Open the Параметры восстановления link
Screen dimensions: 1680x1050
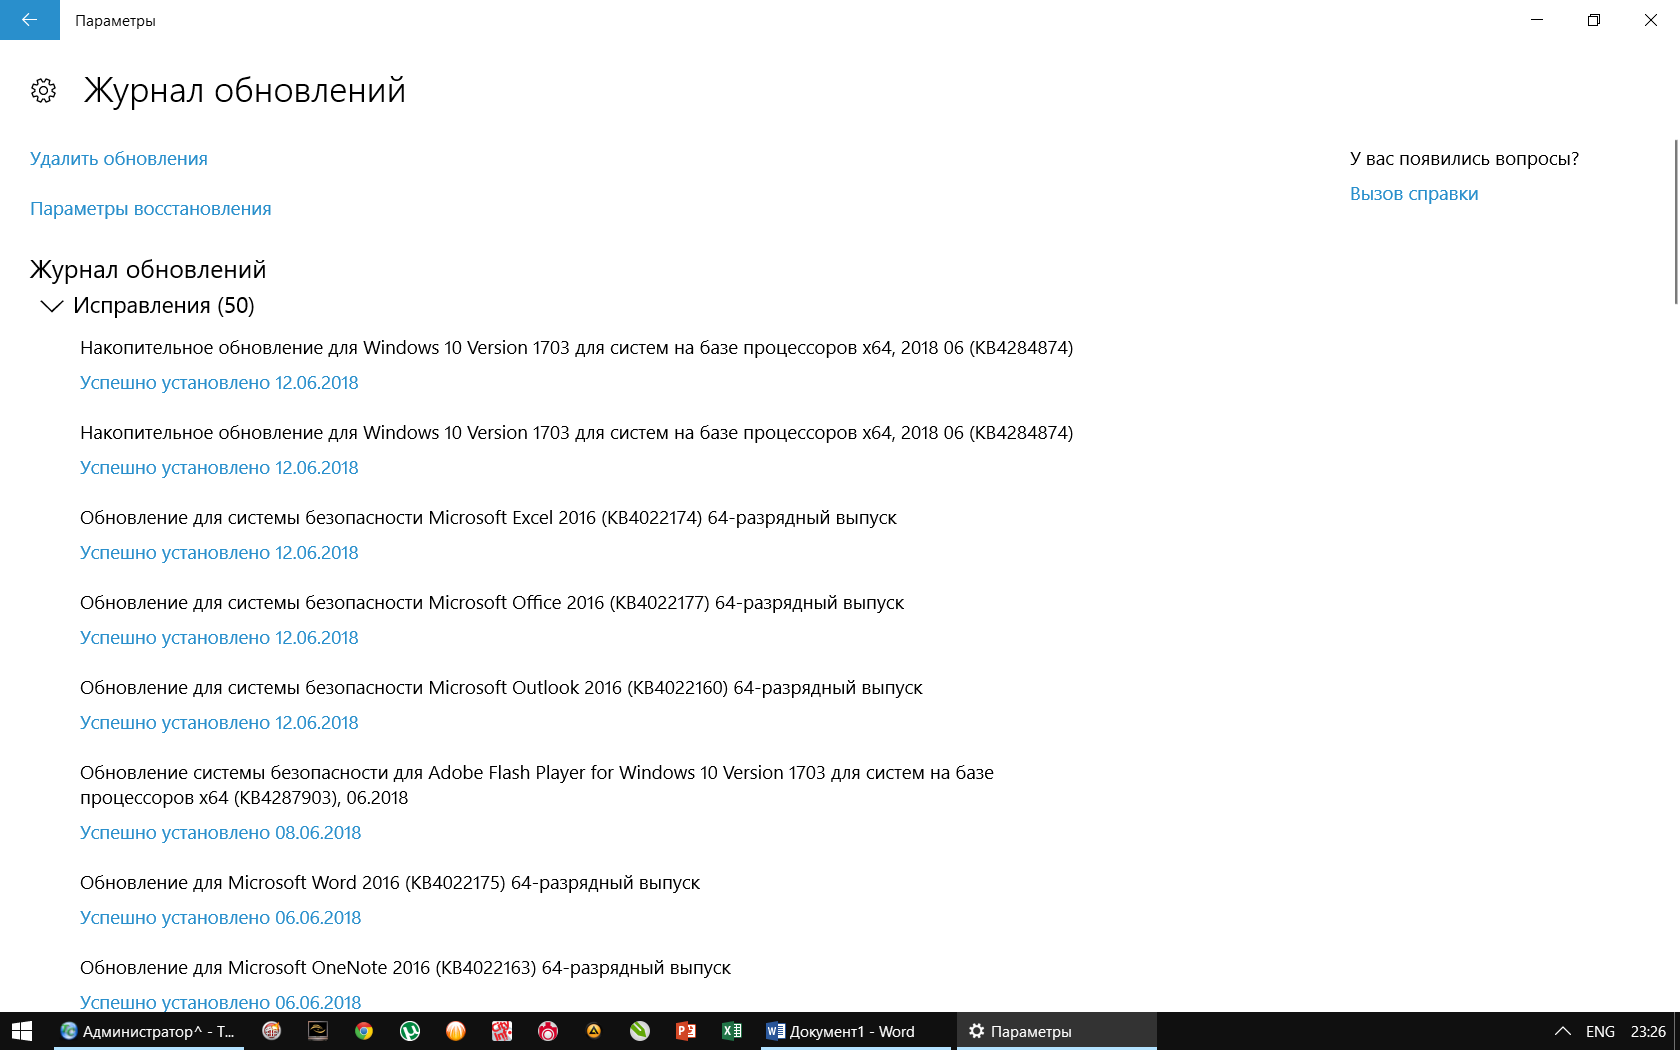[151, 209]
